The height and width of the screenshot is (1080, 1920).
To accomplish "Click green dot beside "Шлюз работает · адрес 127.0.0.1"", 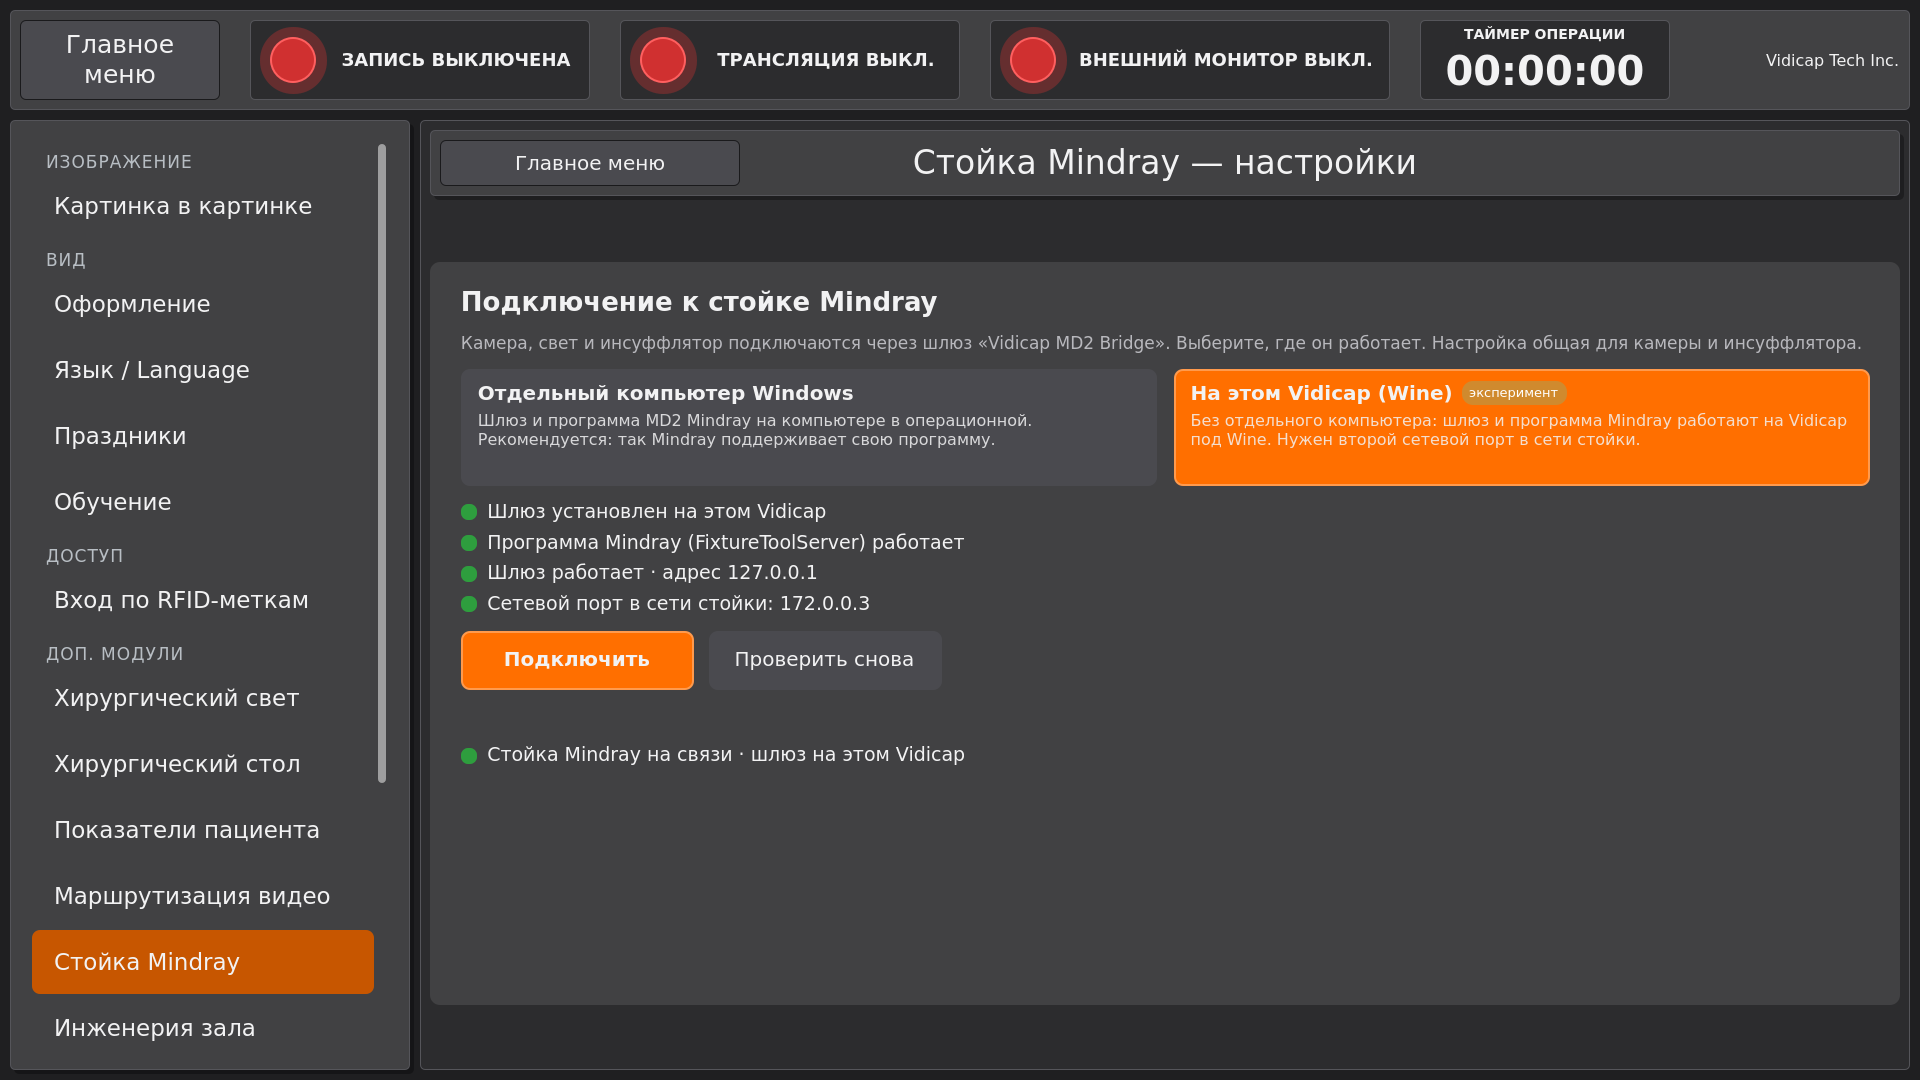I will point(469,574).
